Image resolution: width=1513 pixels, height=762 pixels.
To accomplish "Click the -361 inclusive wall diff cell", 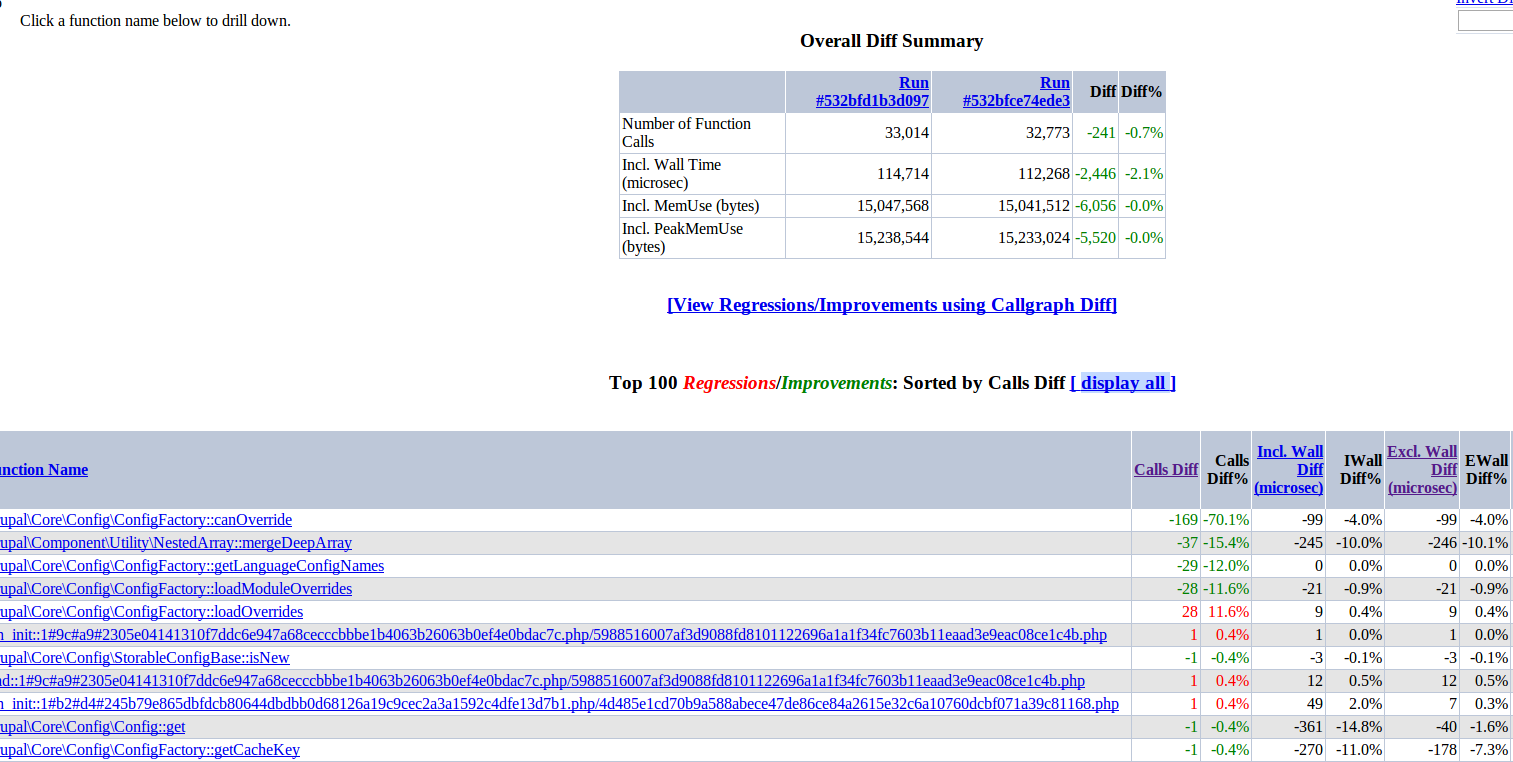I will point(1307,727).
